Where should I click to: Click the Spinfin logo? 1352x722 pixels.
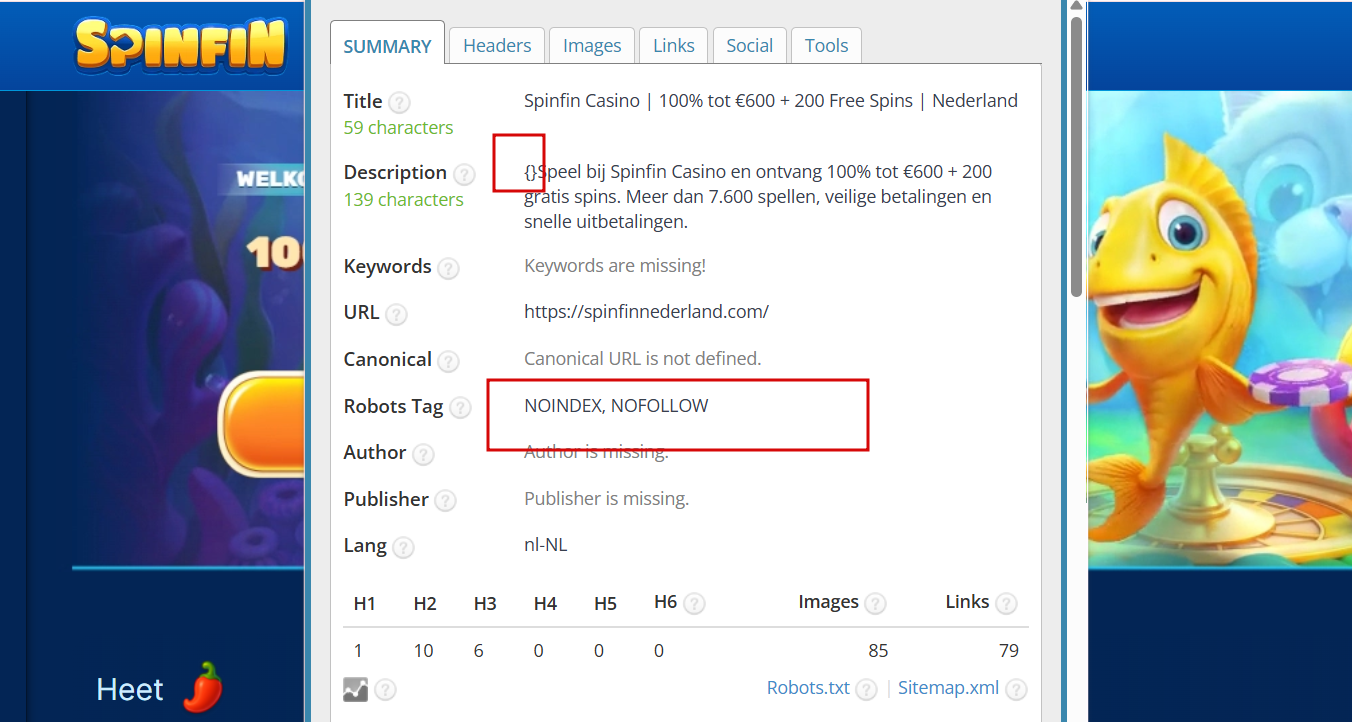[x=181, y=46]
